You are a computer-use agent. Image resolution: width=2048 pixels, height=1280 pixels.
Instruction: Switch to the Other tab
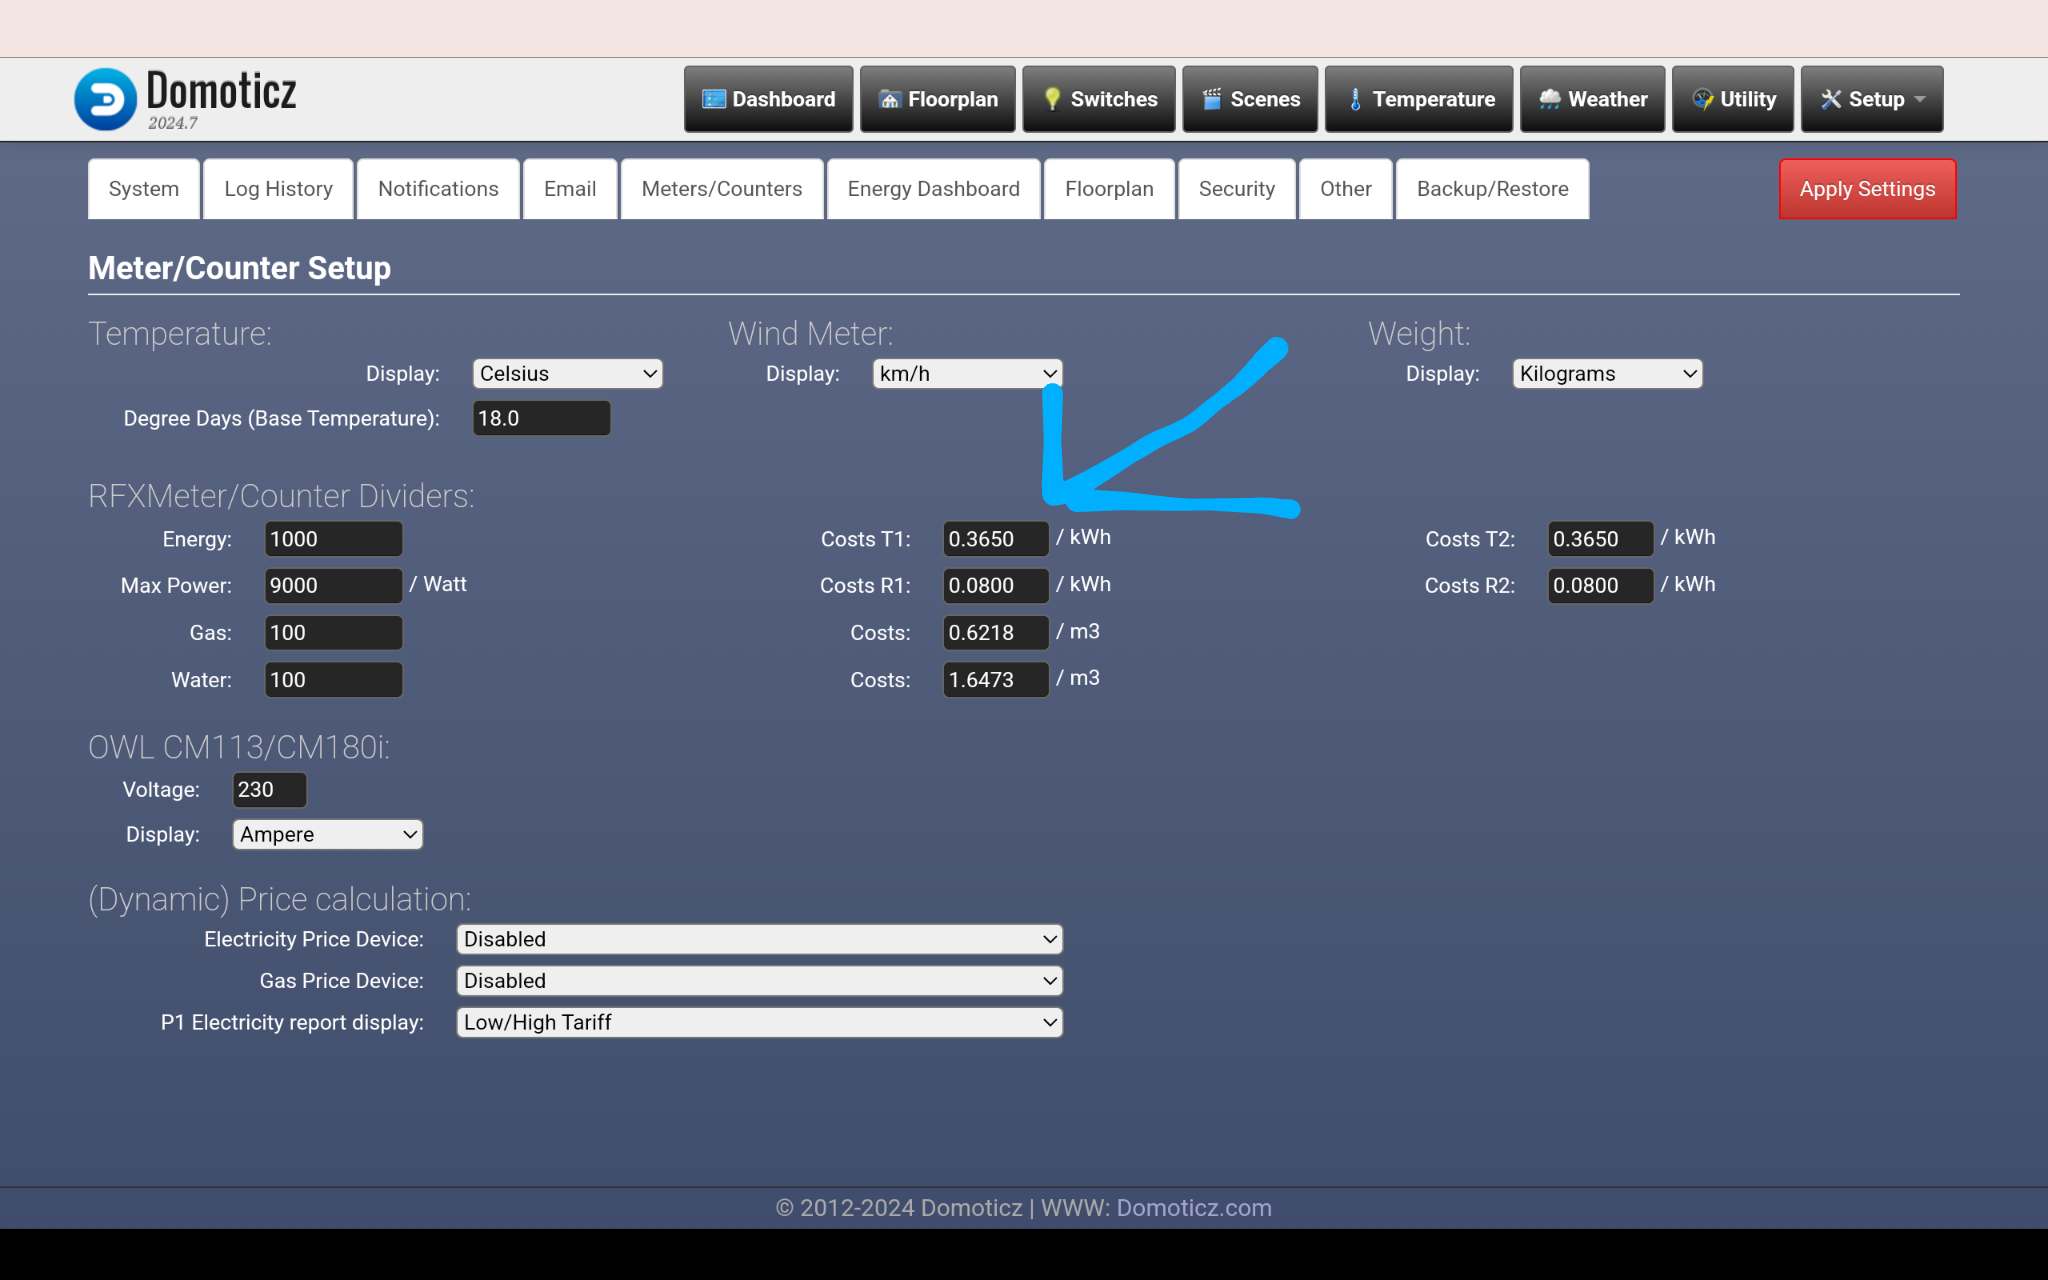tap(1346, 189)
